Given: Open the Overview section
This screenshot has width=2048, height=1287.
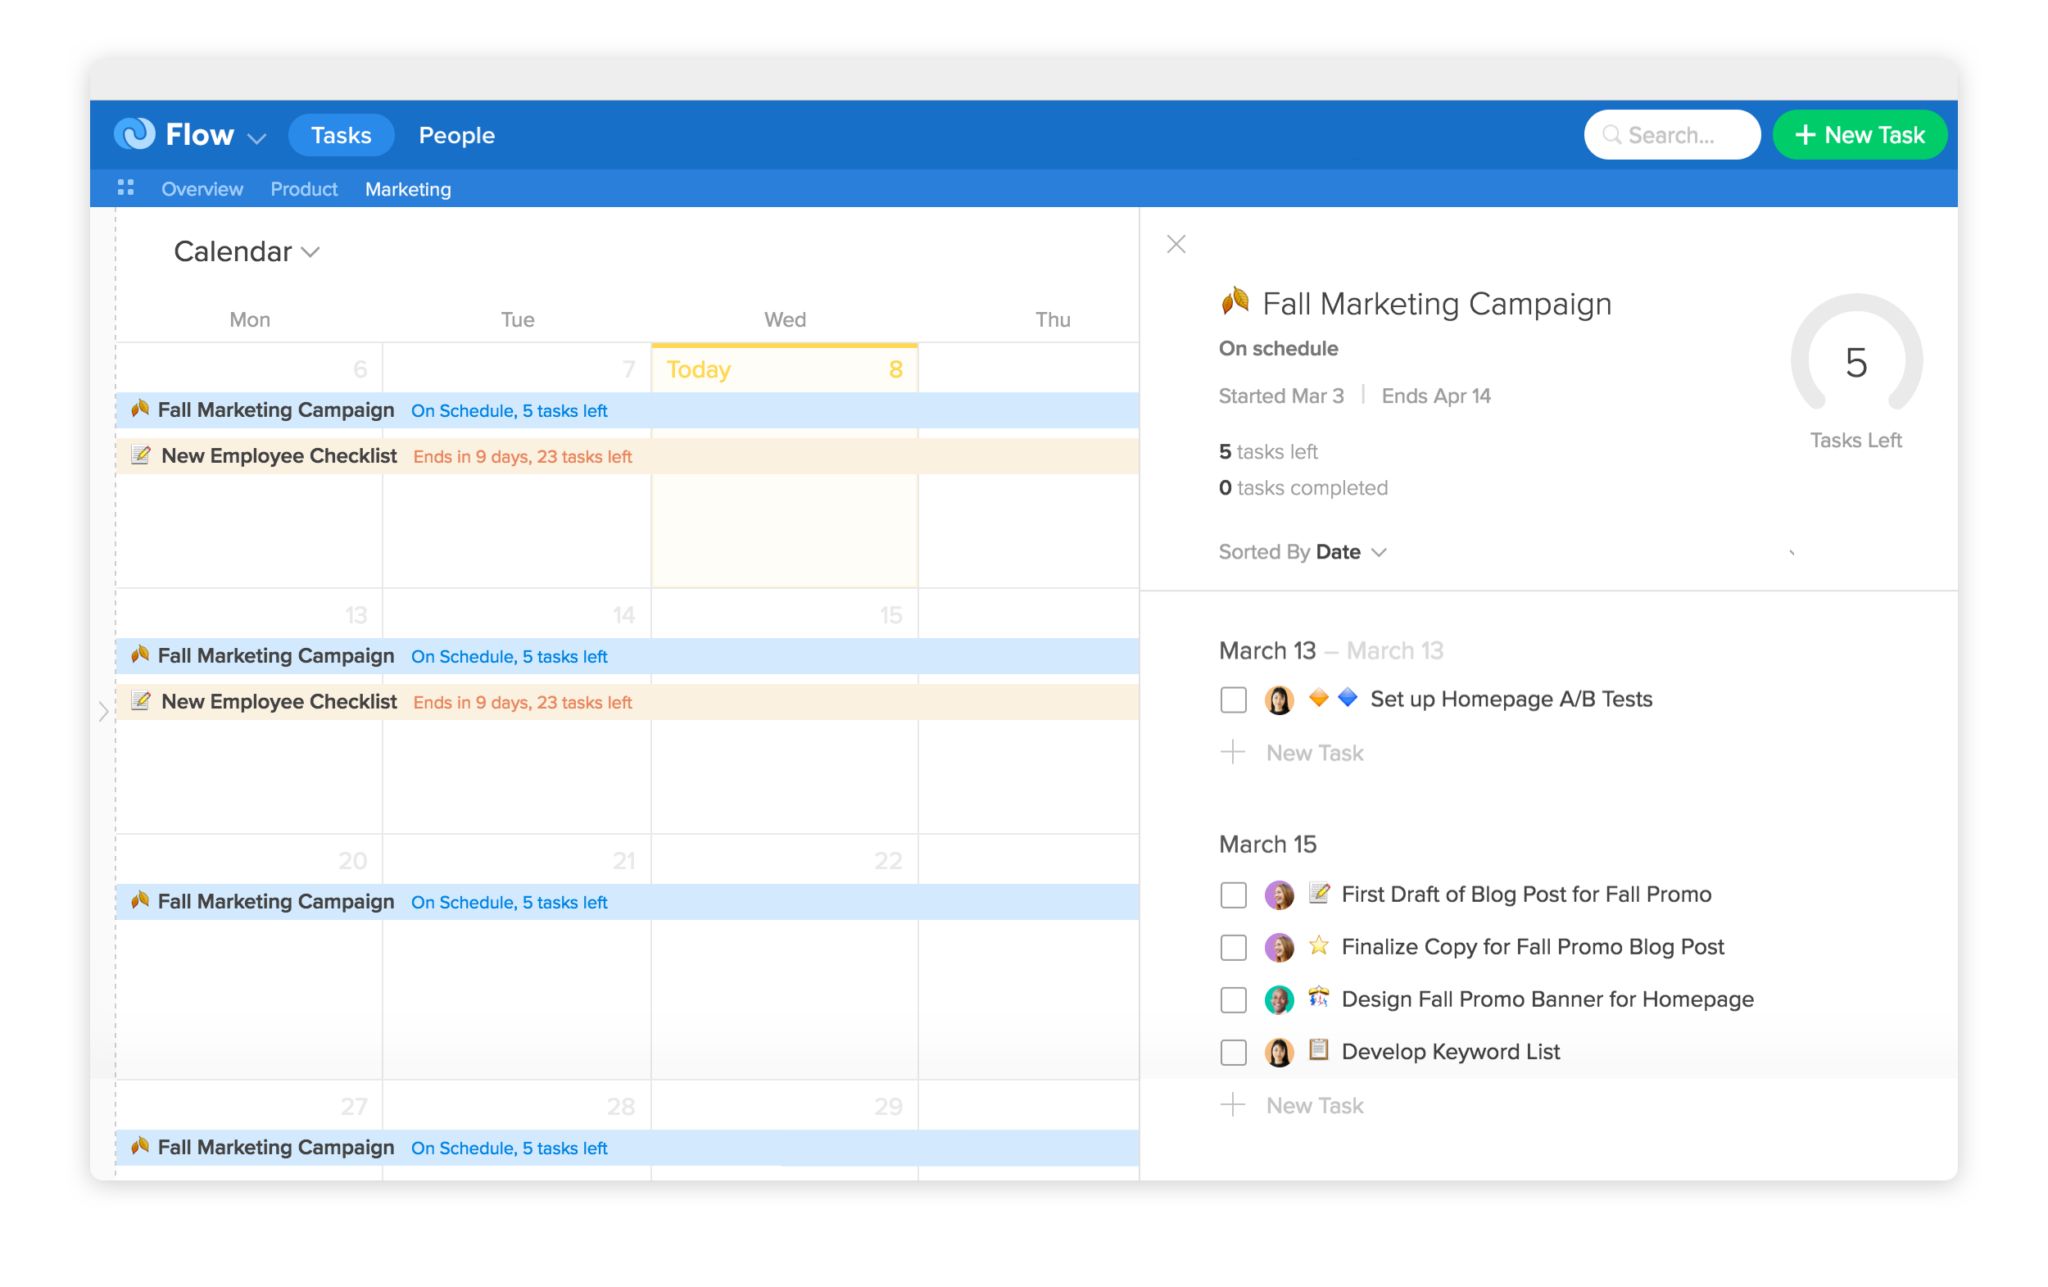Looking at the screenshot, I should [x=202, y=189].
